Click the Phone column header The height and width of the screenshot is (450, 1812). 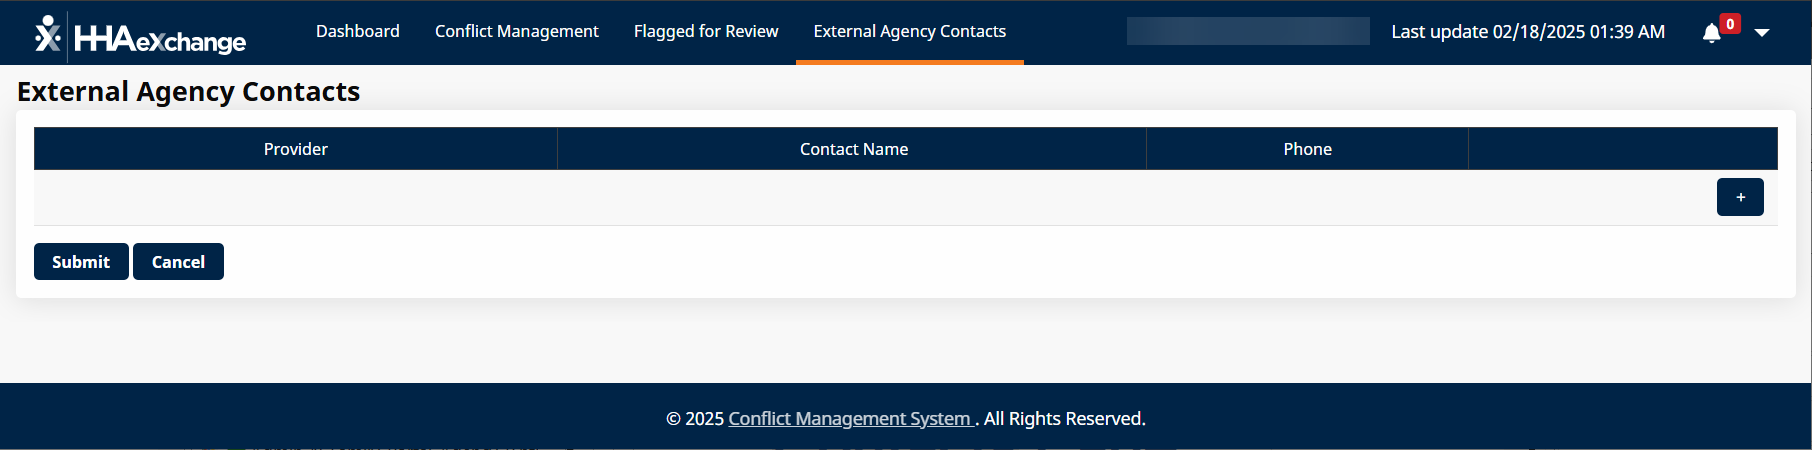click(x=1307, y=149)
